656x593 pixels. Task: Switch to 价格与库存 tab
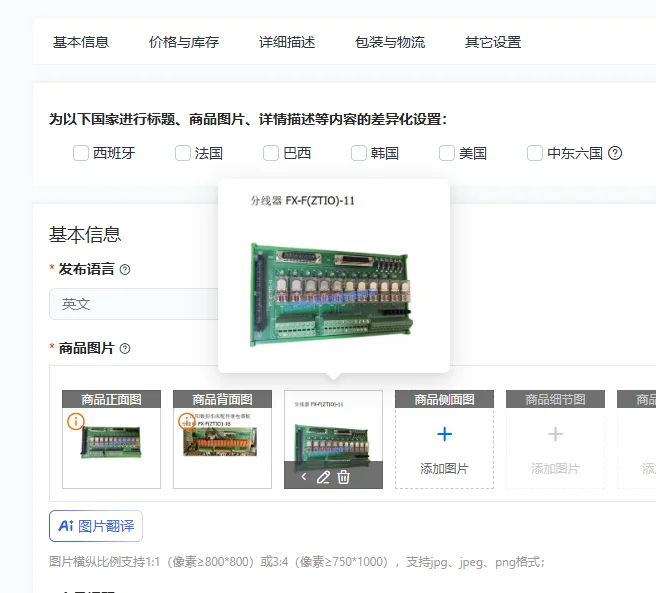184,42
